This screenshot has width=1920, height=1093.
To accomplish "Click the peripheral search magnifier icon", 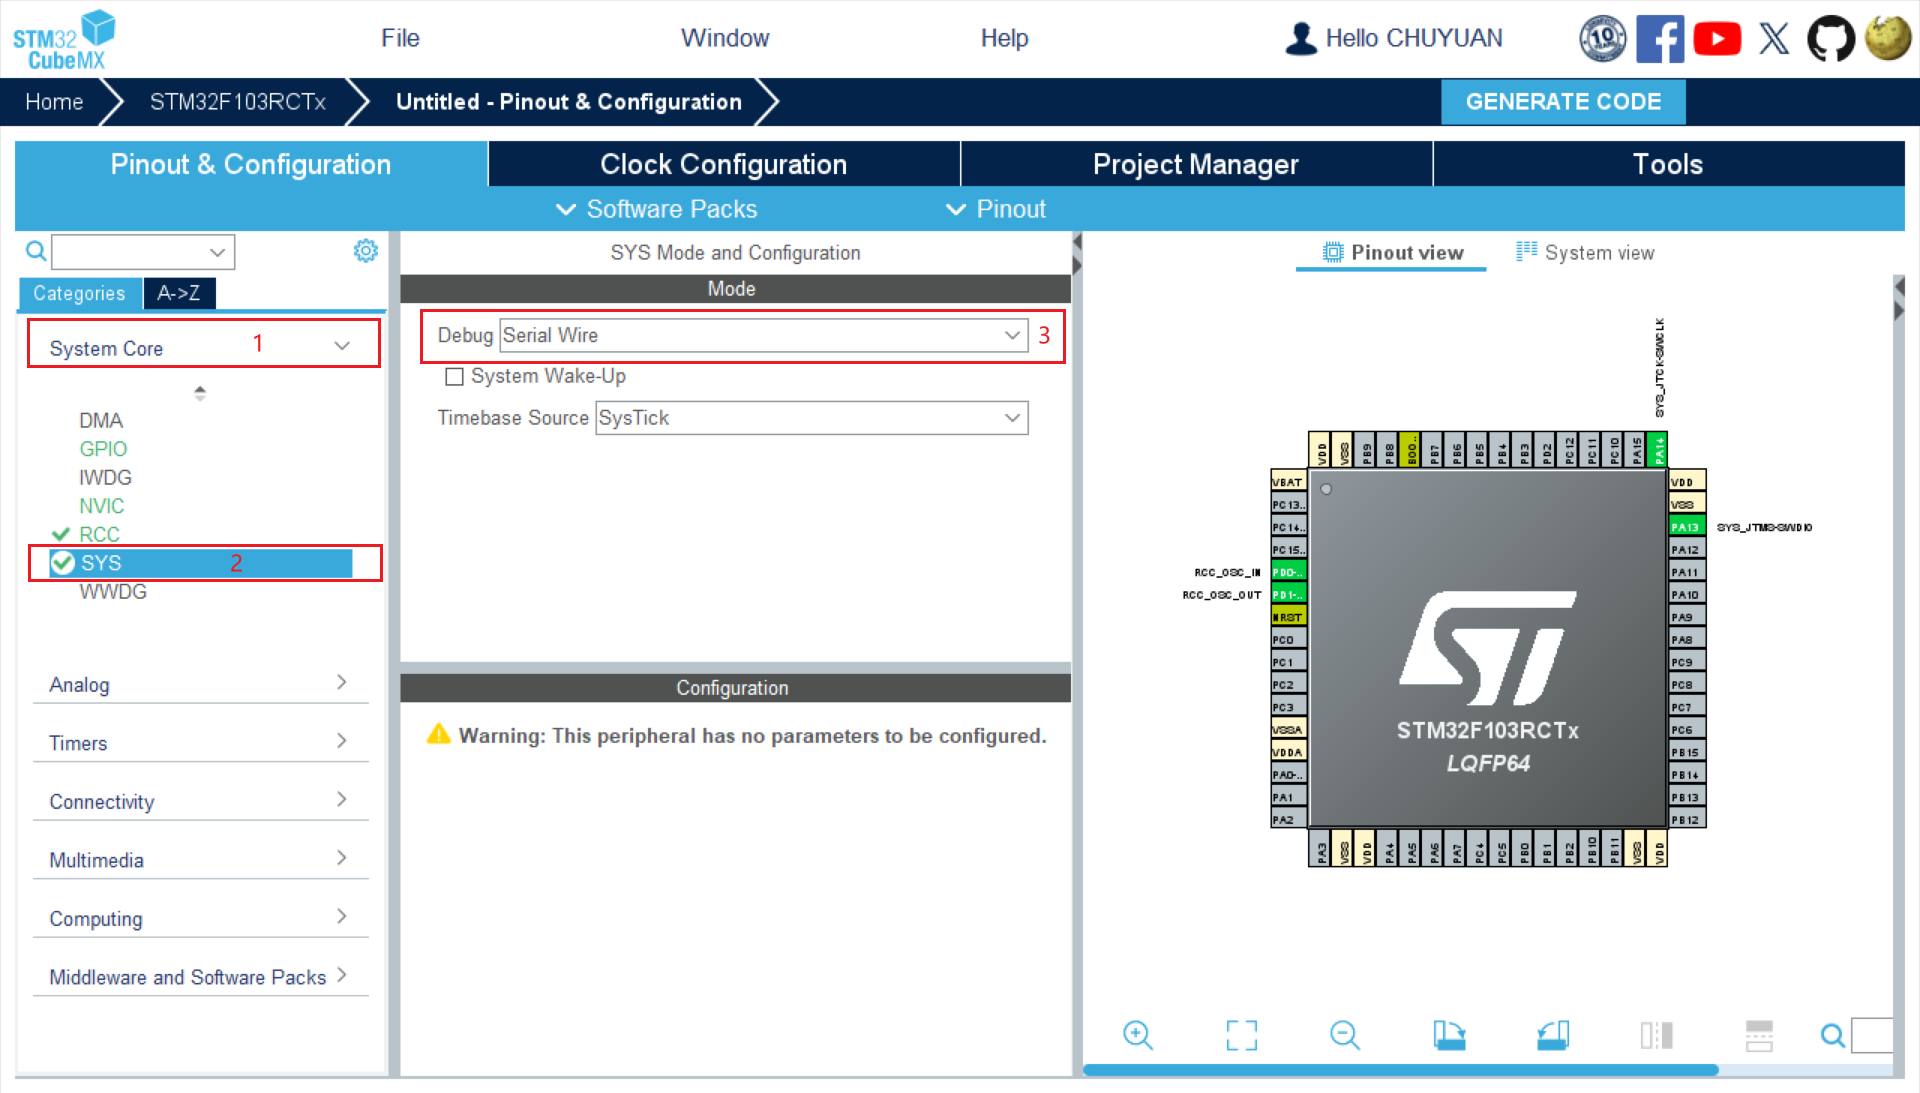I will click(36, 251).
